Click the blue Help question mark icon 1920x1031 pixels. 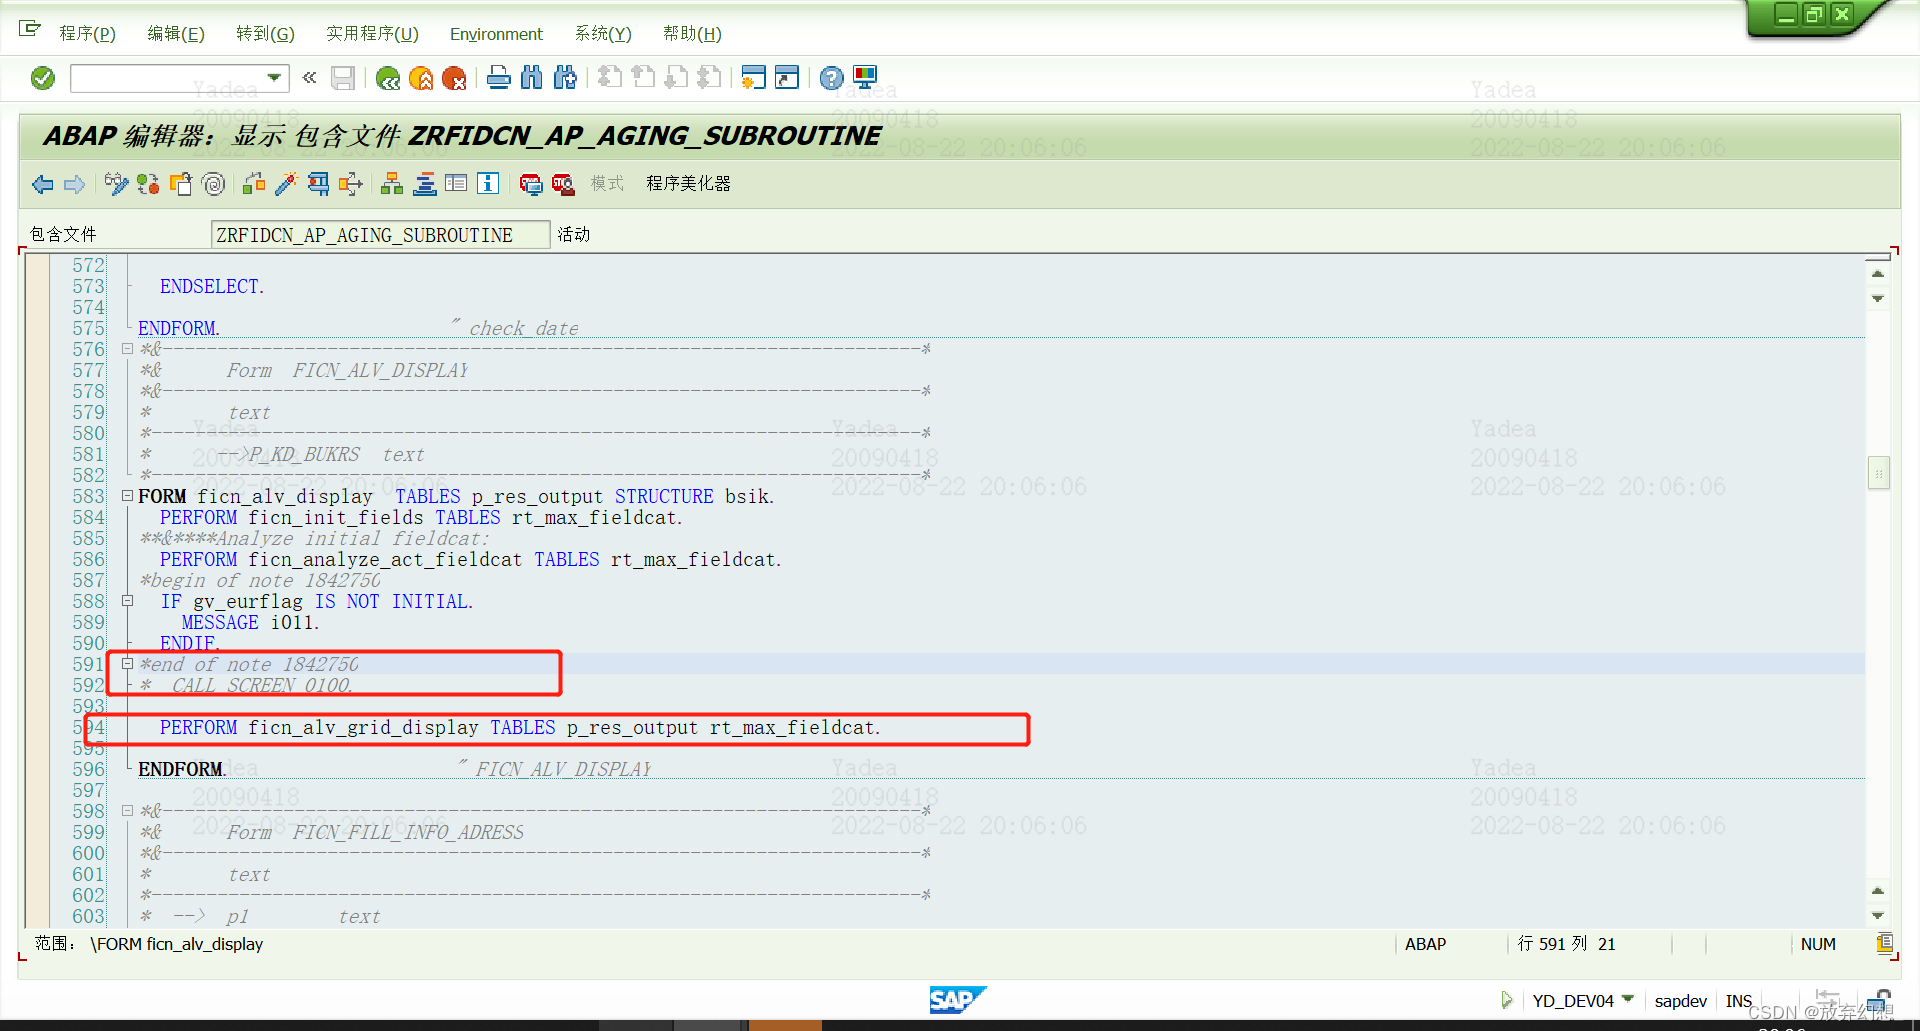[831, 77]
